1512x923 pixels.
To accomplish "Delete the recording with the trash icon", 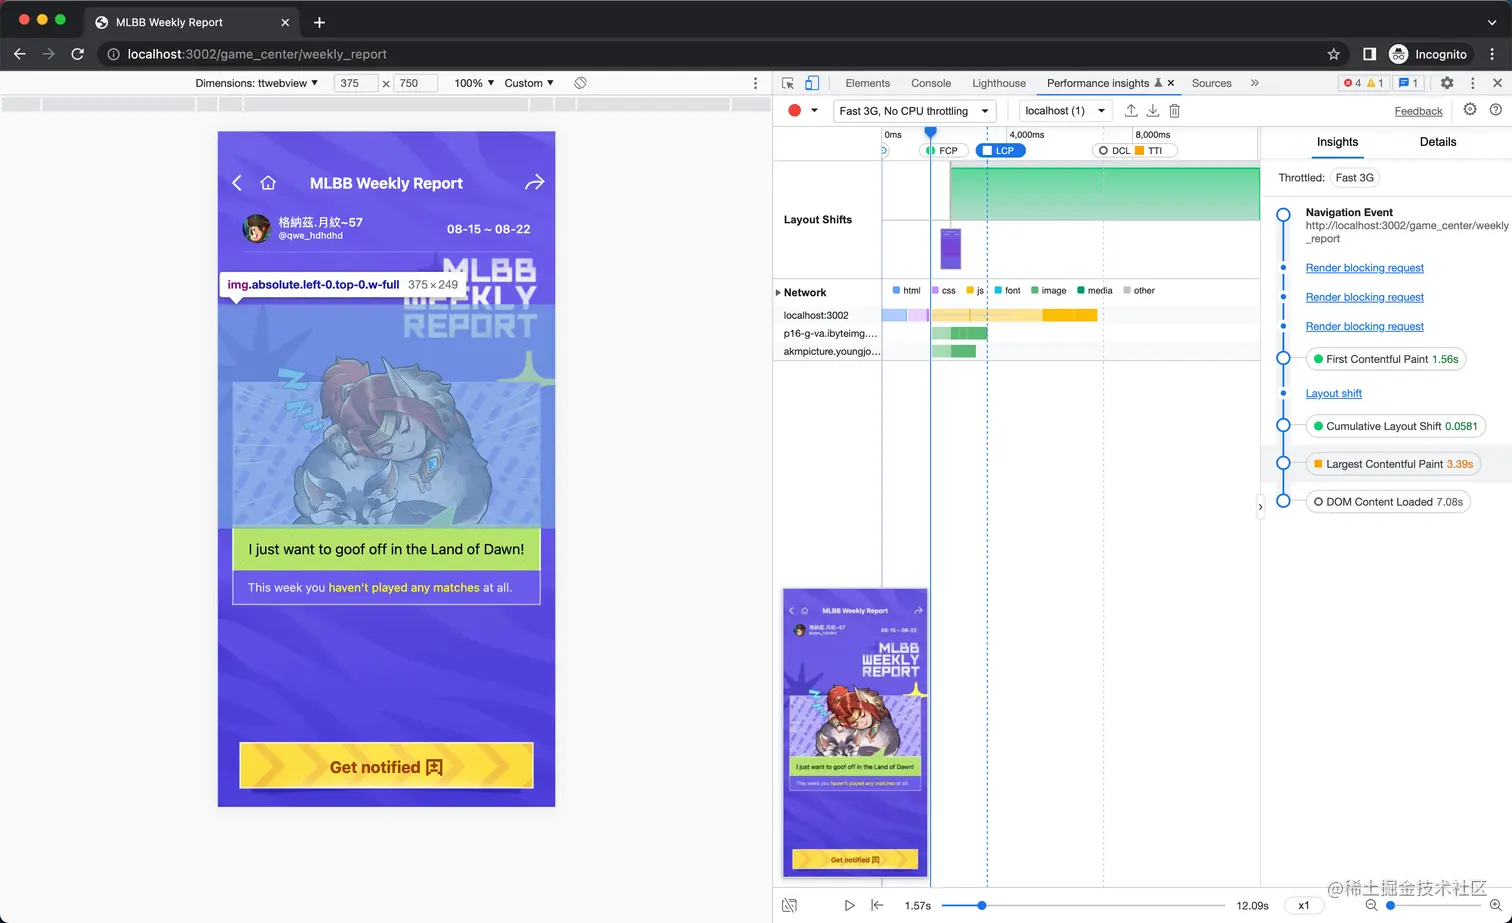I will (1175, 111).
